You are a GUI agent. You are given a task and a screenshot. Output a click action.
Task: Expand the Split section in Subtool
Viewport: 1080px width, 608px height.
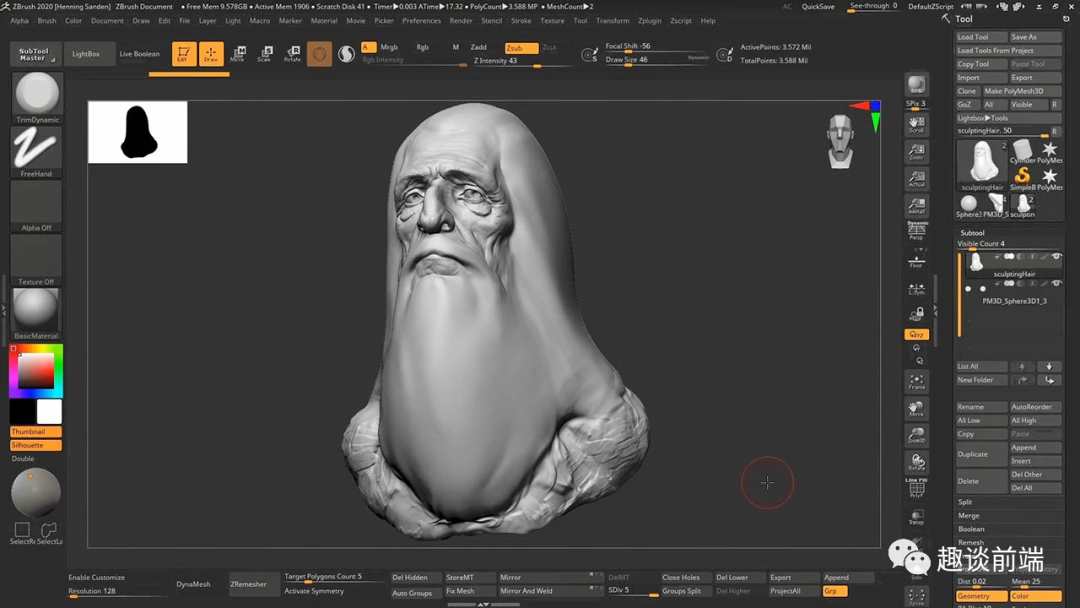[965, 502]
